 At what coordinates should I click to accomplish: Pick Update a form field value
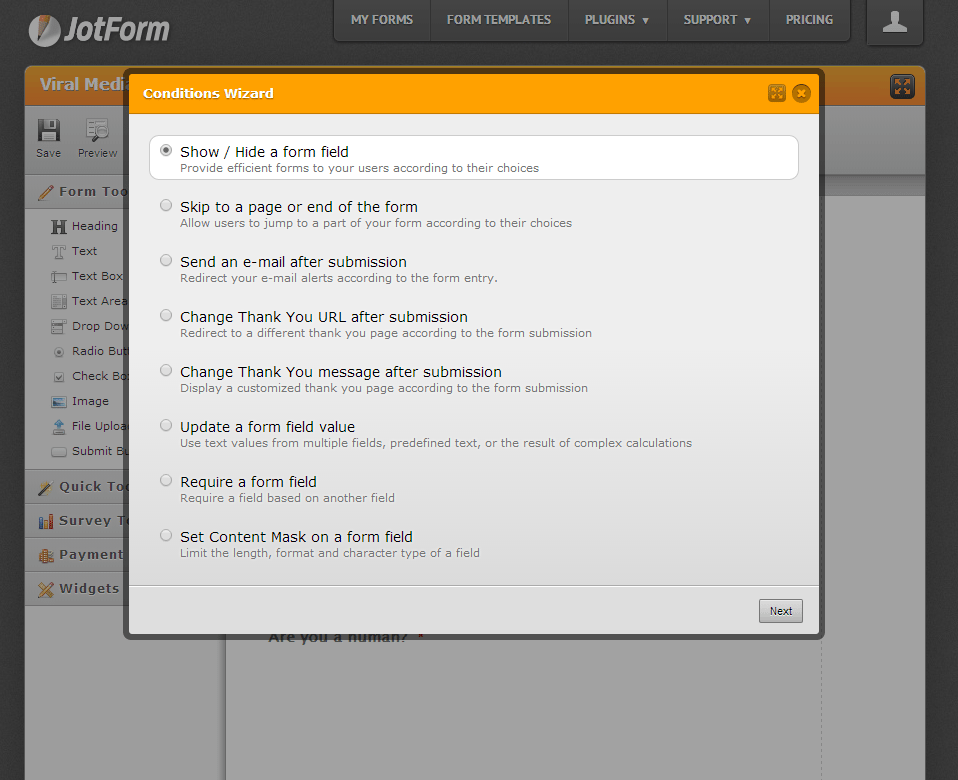pos(166,426)
